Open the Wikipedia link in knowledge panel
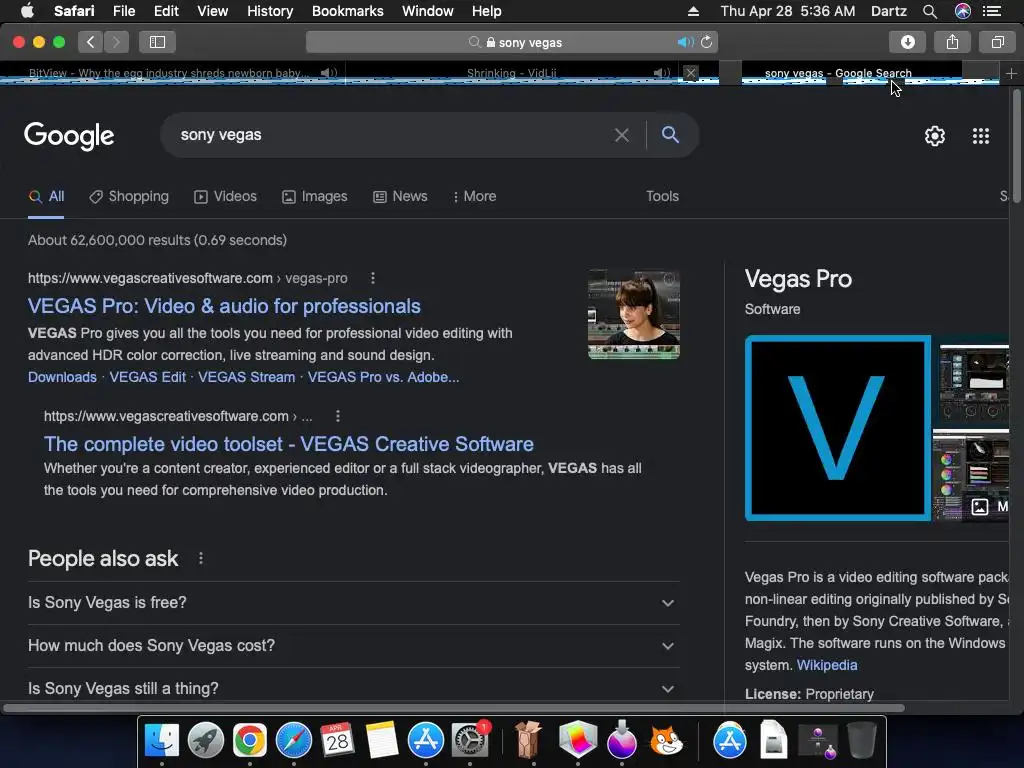The height and width of the screenshot is (768, 1024). tap(827, 665)
